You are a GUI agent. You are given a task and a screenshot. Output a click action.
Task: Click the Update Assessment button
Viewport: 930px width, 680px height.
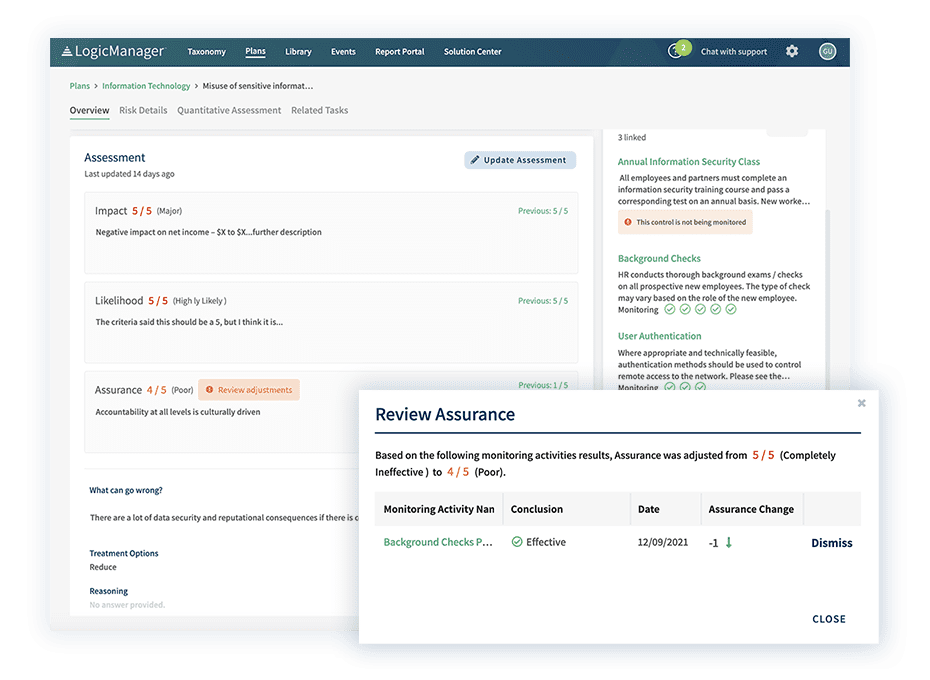[520, 160]
